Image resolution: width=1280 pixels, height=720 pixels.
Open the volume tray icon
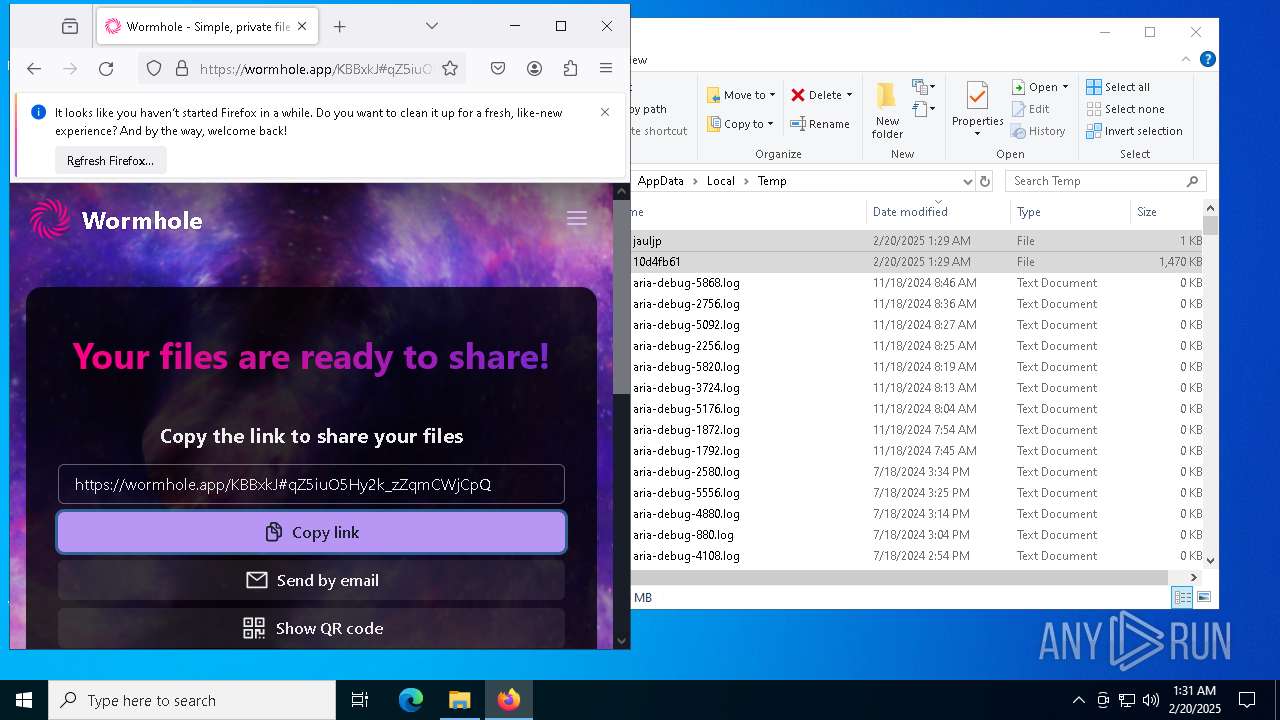coord(1151,700)
